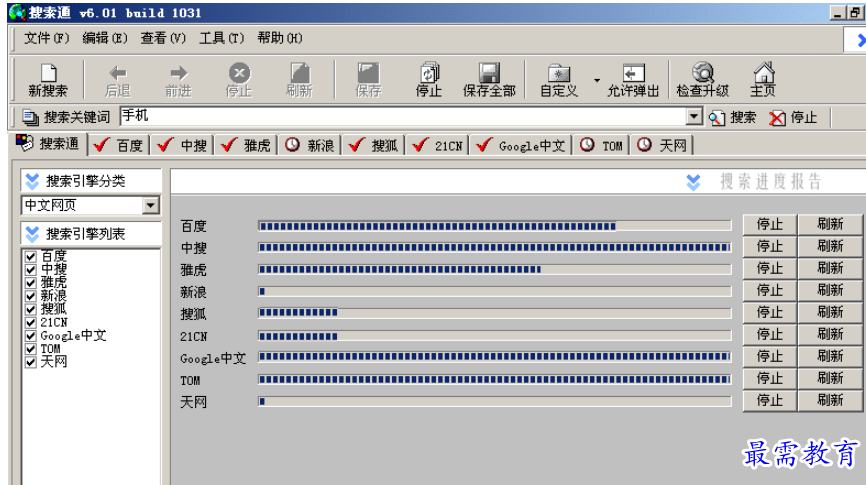
Task: Switch to the 中搜 tab
Action: (182, 145)
